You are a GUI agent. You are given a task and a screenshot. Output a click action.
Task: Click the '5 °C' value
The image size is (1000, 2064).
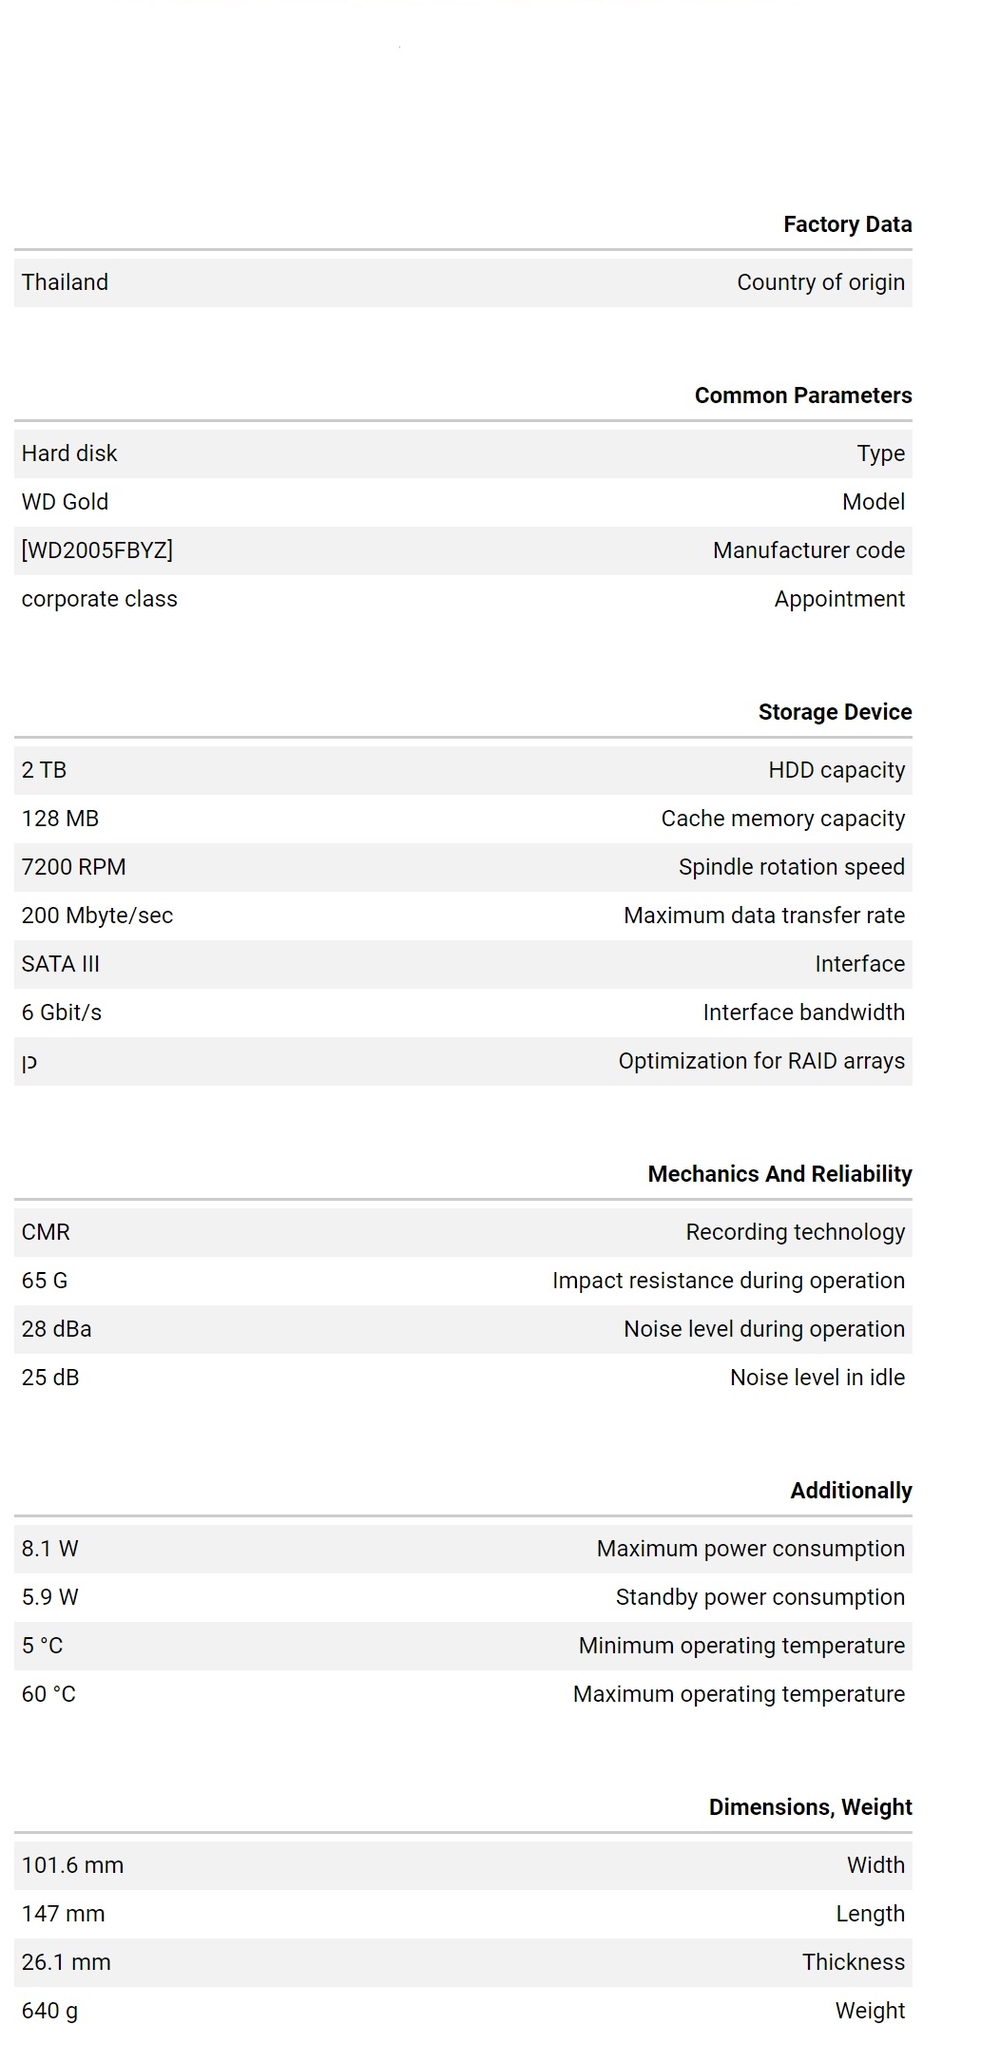pyautogui.click(x=42, y=1646)
